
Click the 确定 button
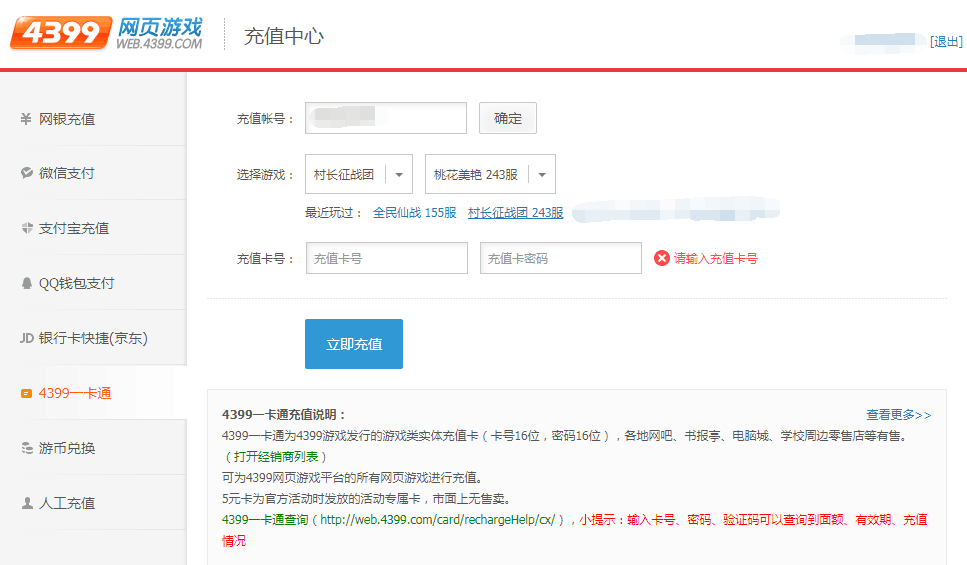(508, 118)
